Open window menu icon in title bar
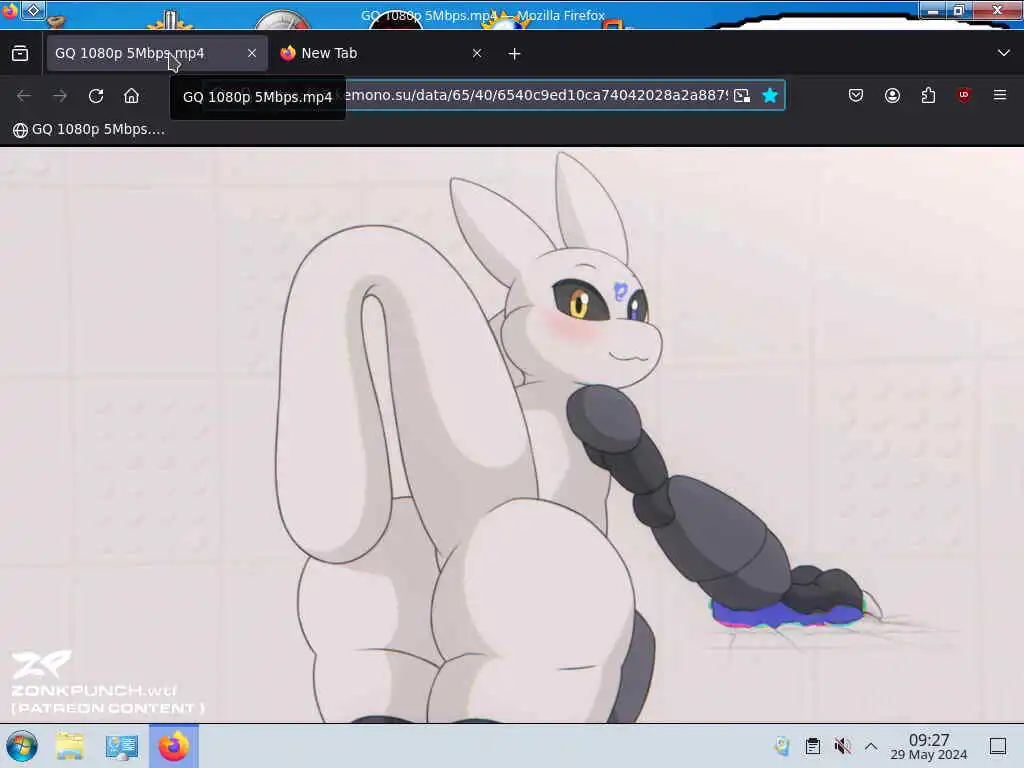The image size is (1024, 768). click(33, 10)
